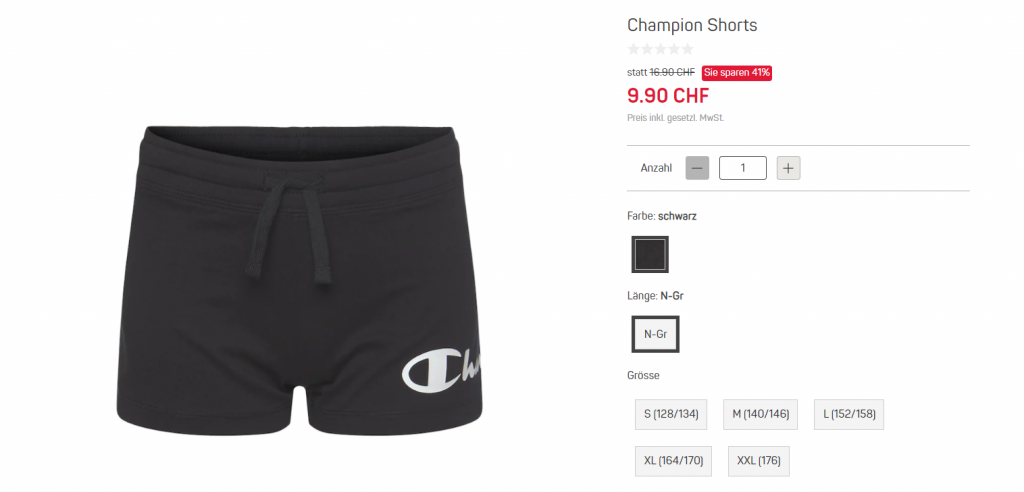Select size XXL (176)

pyautogui.click(x=759, y=461)
